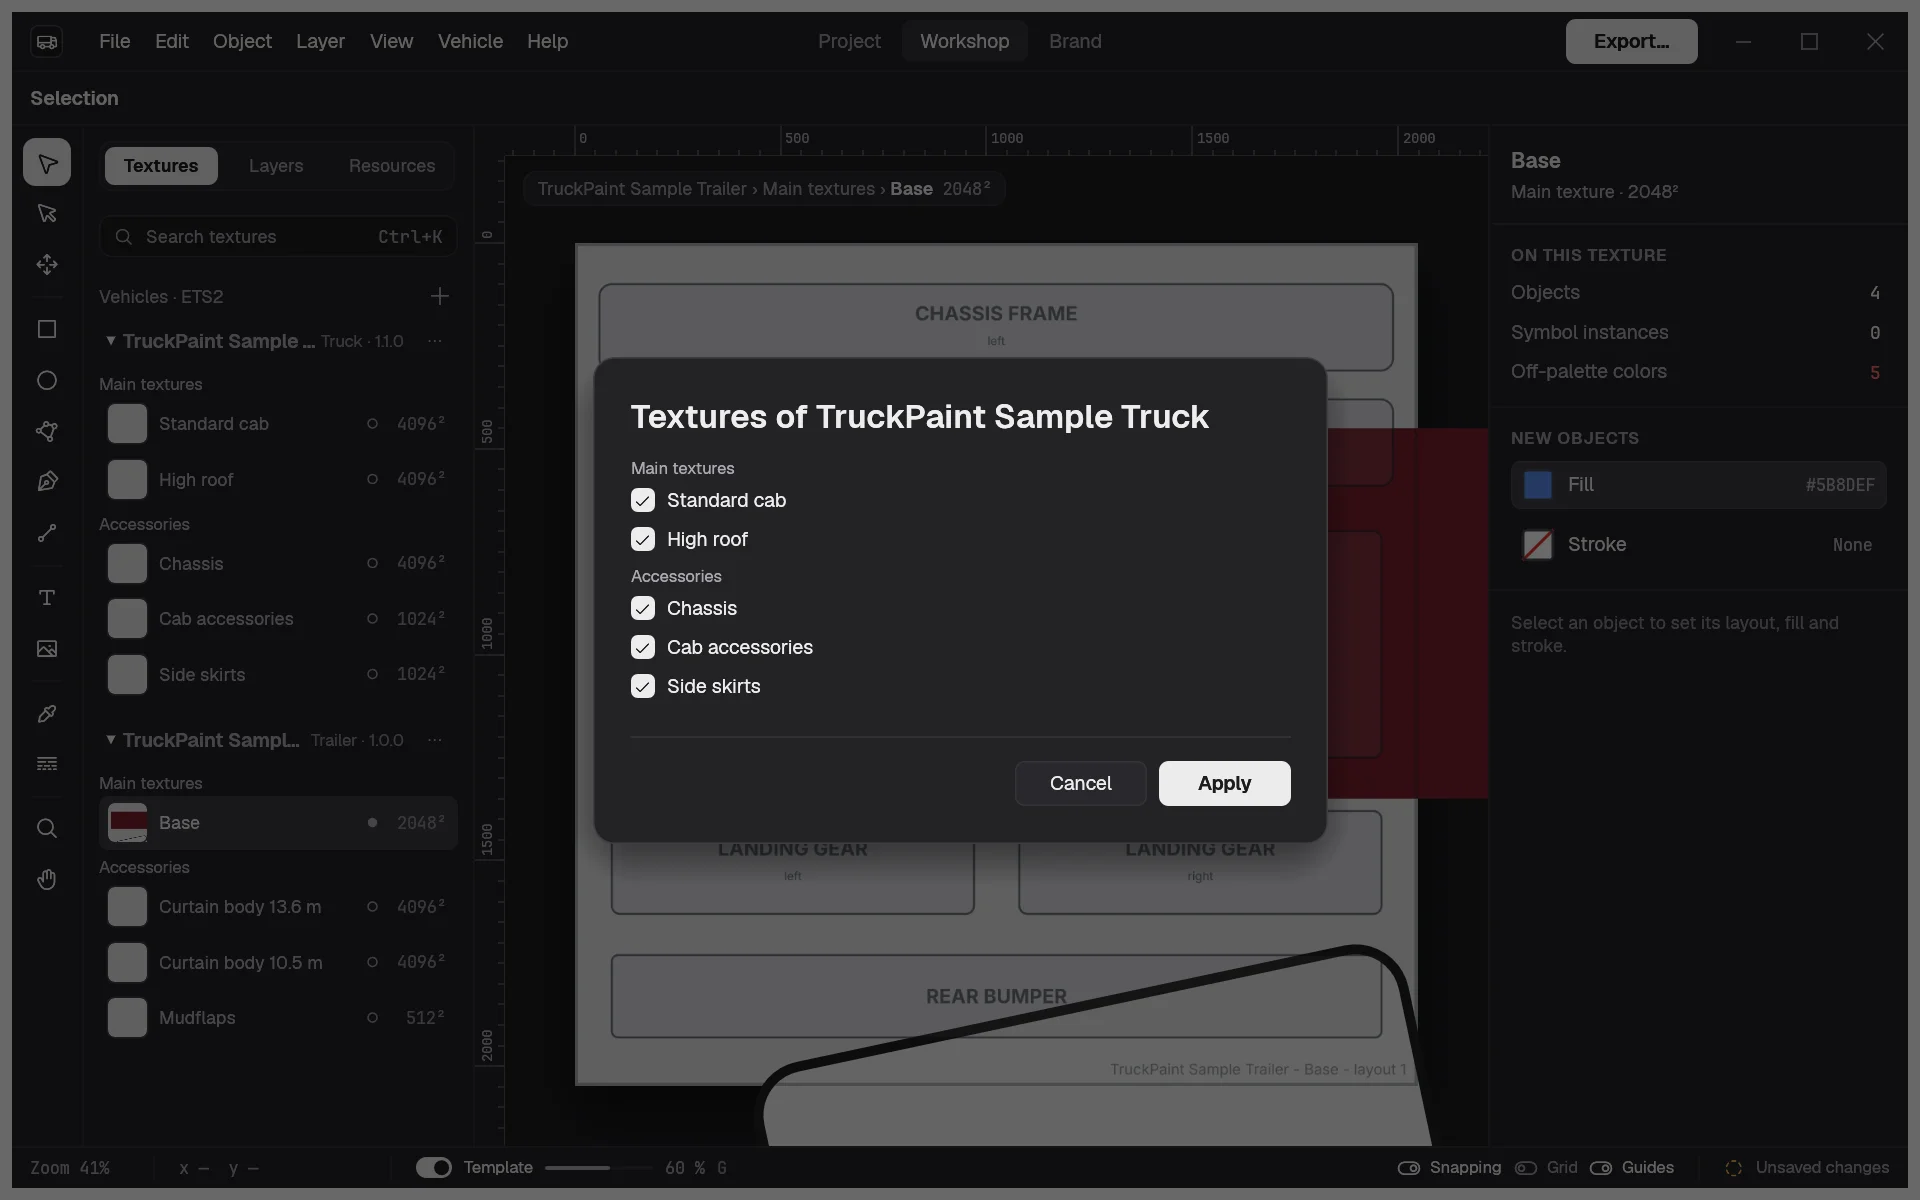This screenshot has width=1920, height=1200.
Task: Uncheck the High roof checkbox
Action: click(x=643, y=539)
